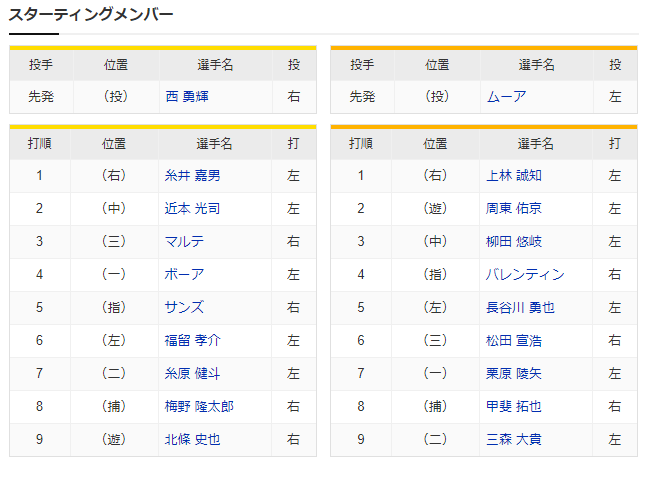651x478 pixels.
Task: Open starting pitcher 西 勇輝 link
Action: tap(187, 97)
